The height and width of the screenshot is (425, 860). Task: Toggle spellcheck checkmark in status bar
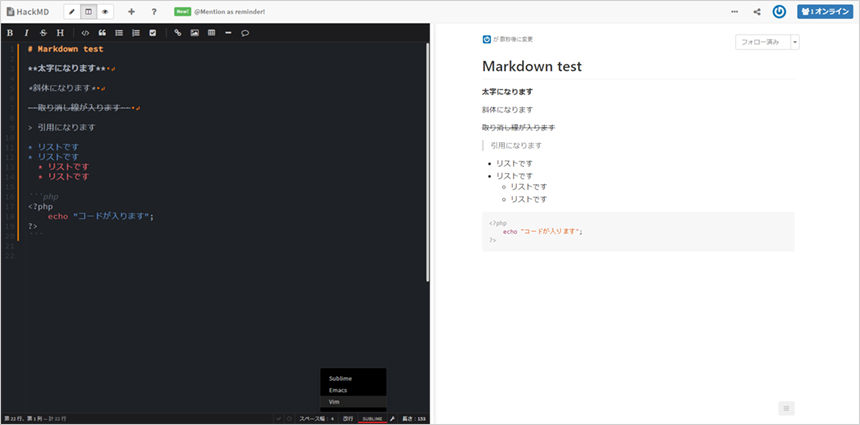click(x=279, y=419)
